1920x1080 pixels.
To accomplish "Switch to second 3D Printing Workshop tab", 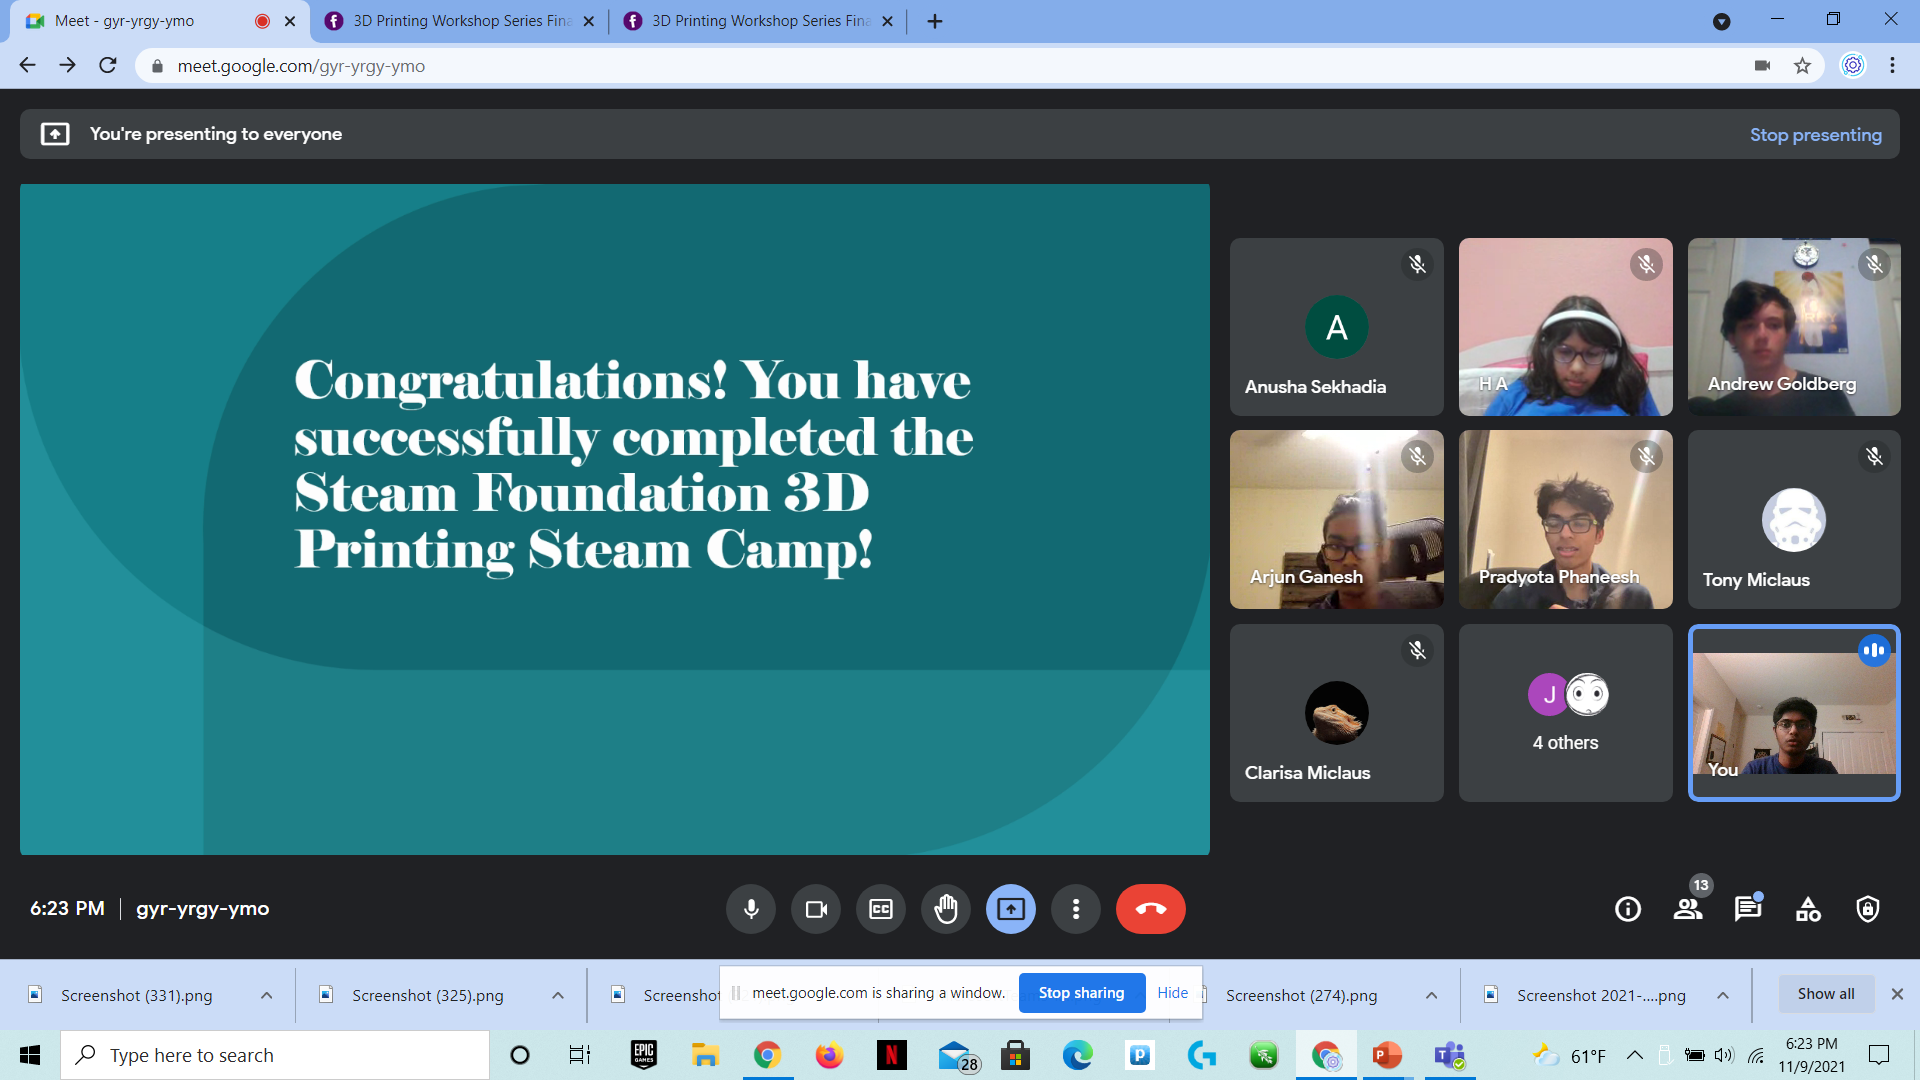I will pyautogui.click(x=758, y=21).
